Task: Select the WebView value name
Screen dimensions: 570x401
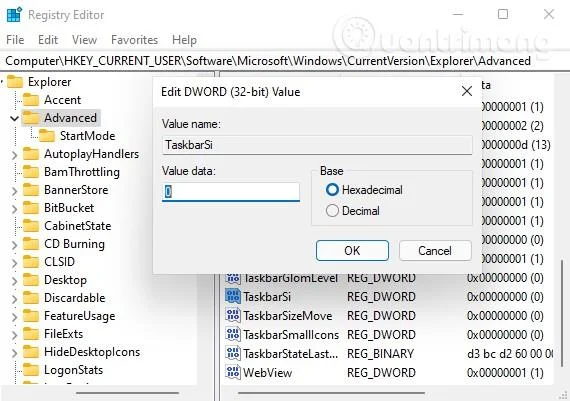Action: tap(268, 372)
